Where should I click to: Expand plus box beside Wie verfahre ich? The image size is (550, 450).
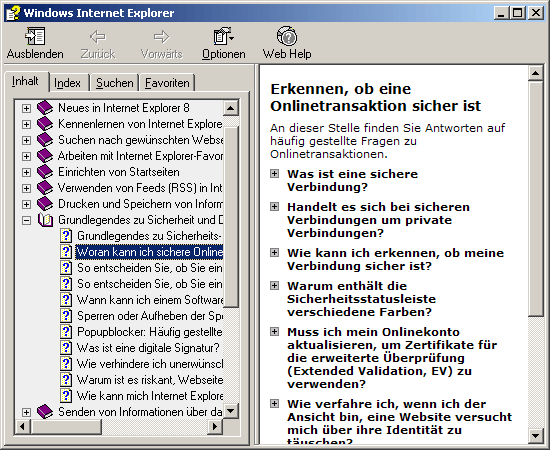274,404
